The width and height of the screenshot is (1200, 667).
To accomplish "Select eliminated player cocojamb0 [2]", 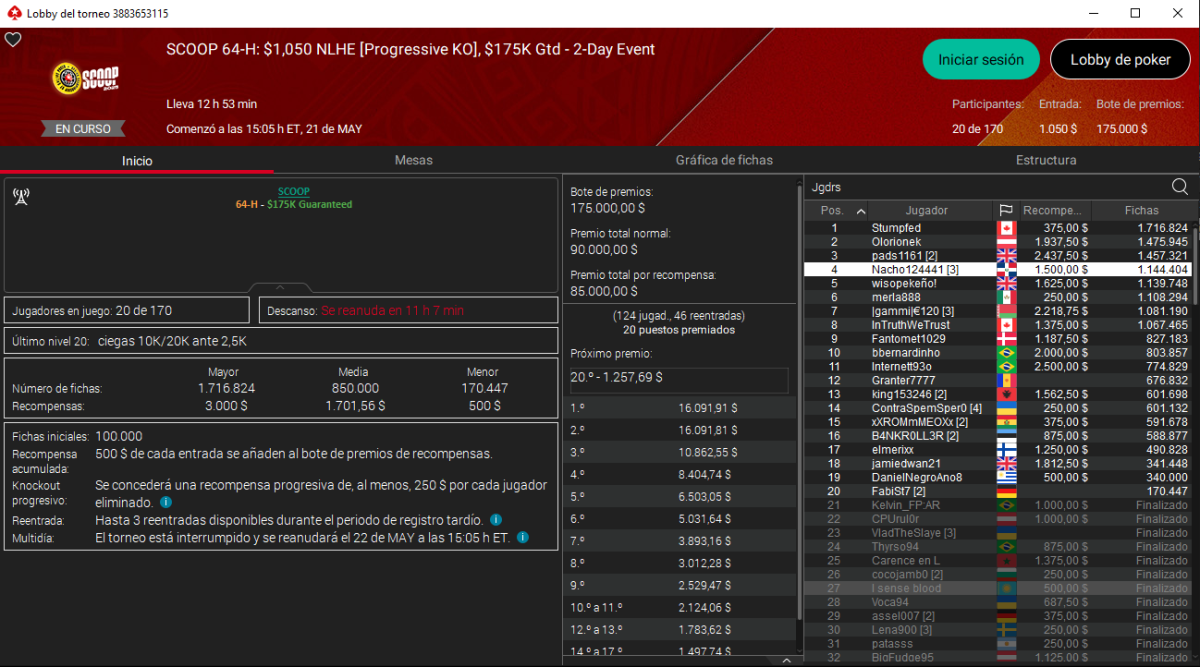I will 998,574.
